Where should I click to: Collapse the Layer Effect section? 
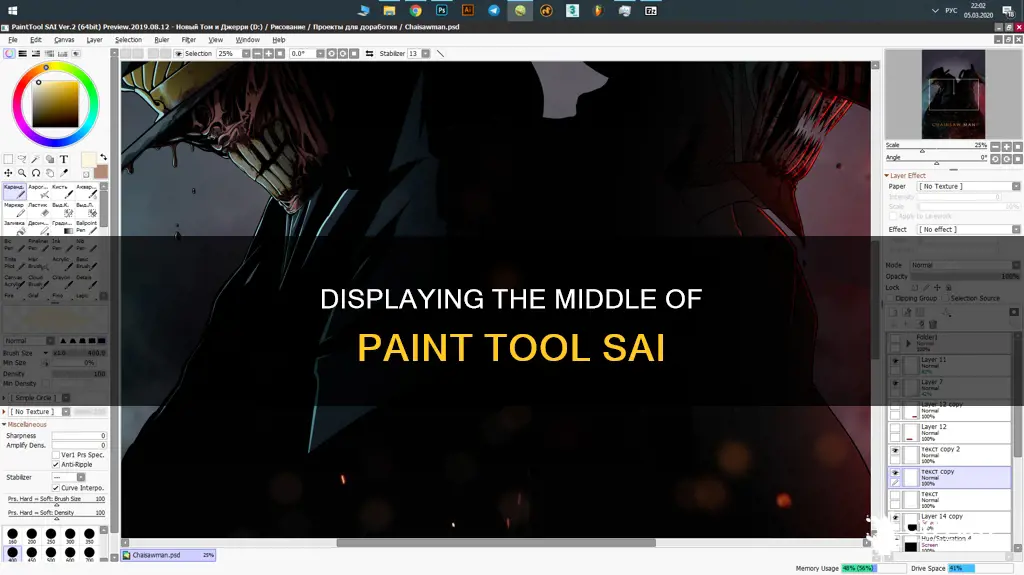887,175
